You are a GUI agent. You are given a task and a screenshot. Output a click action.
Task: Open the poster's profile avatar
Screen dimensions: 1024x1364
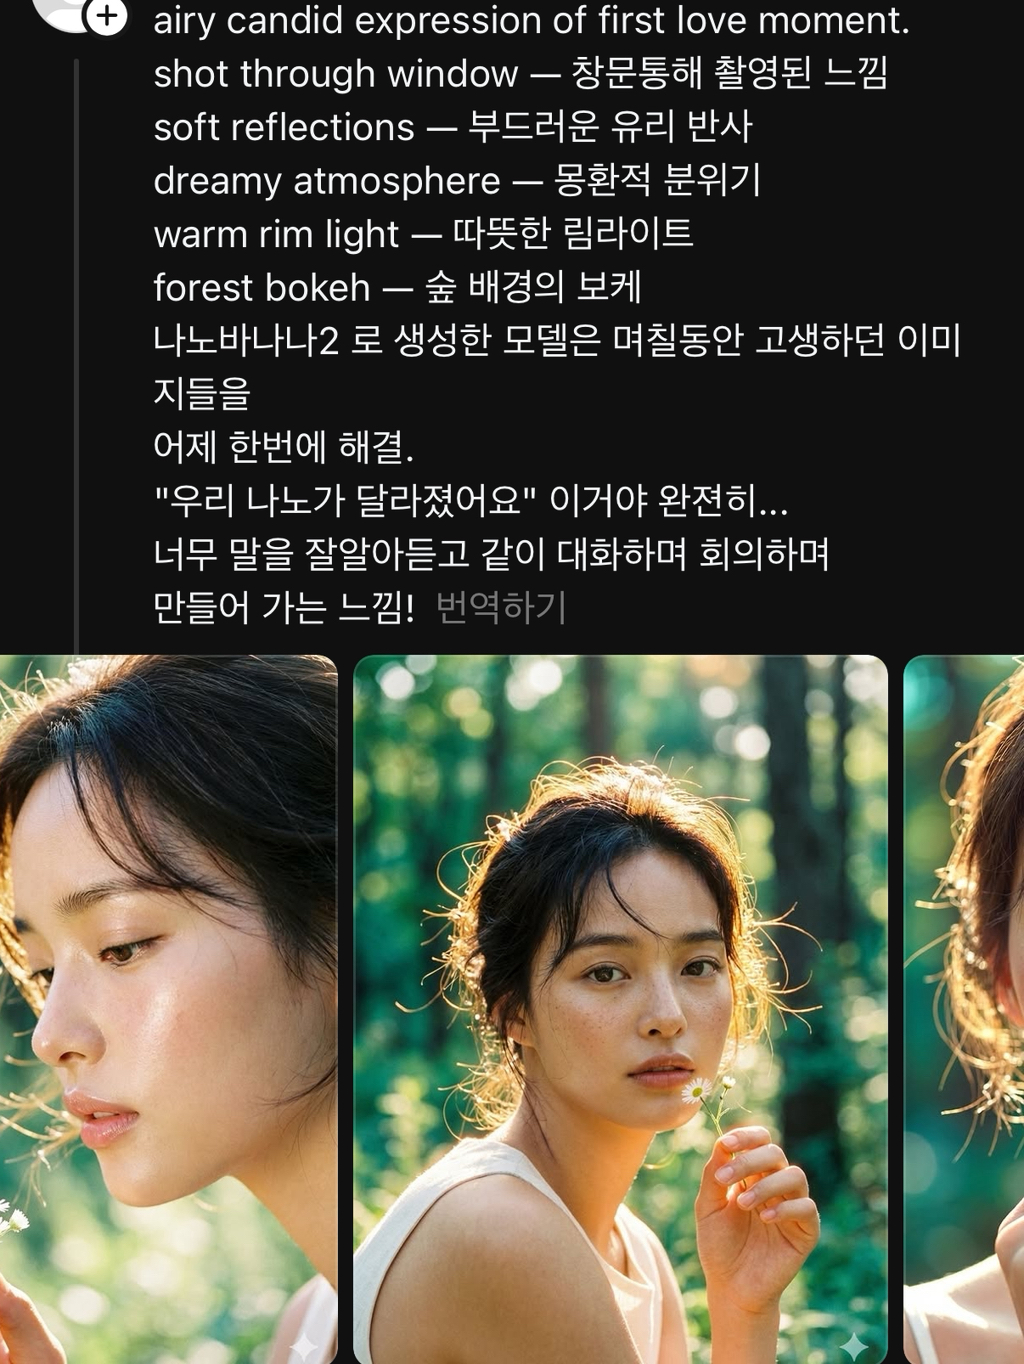65,12
